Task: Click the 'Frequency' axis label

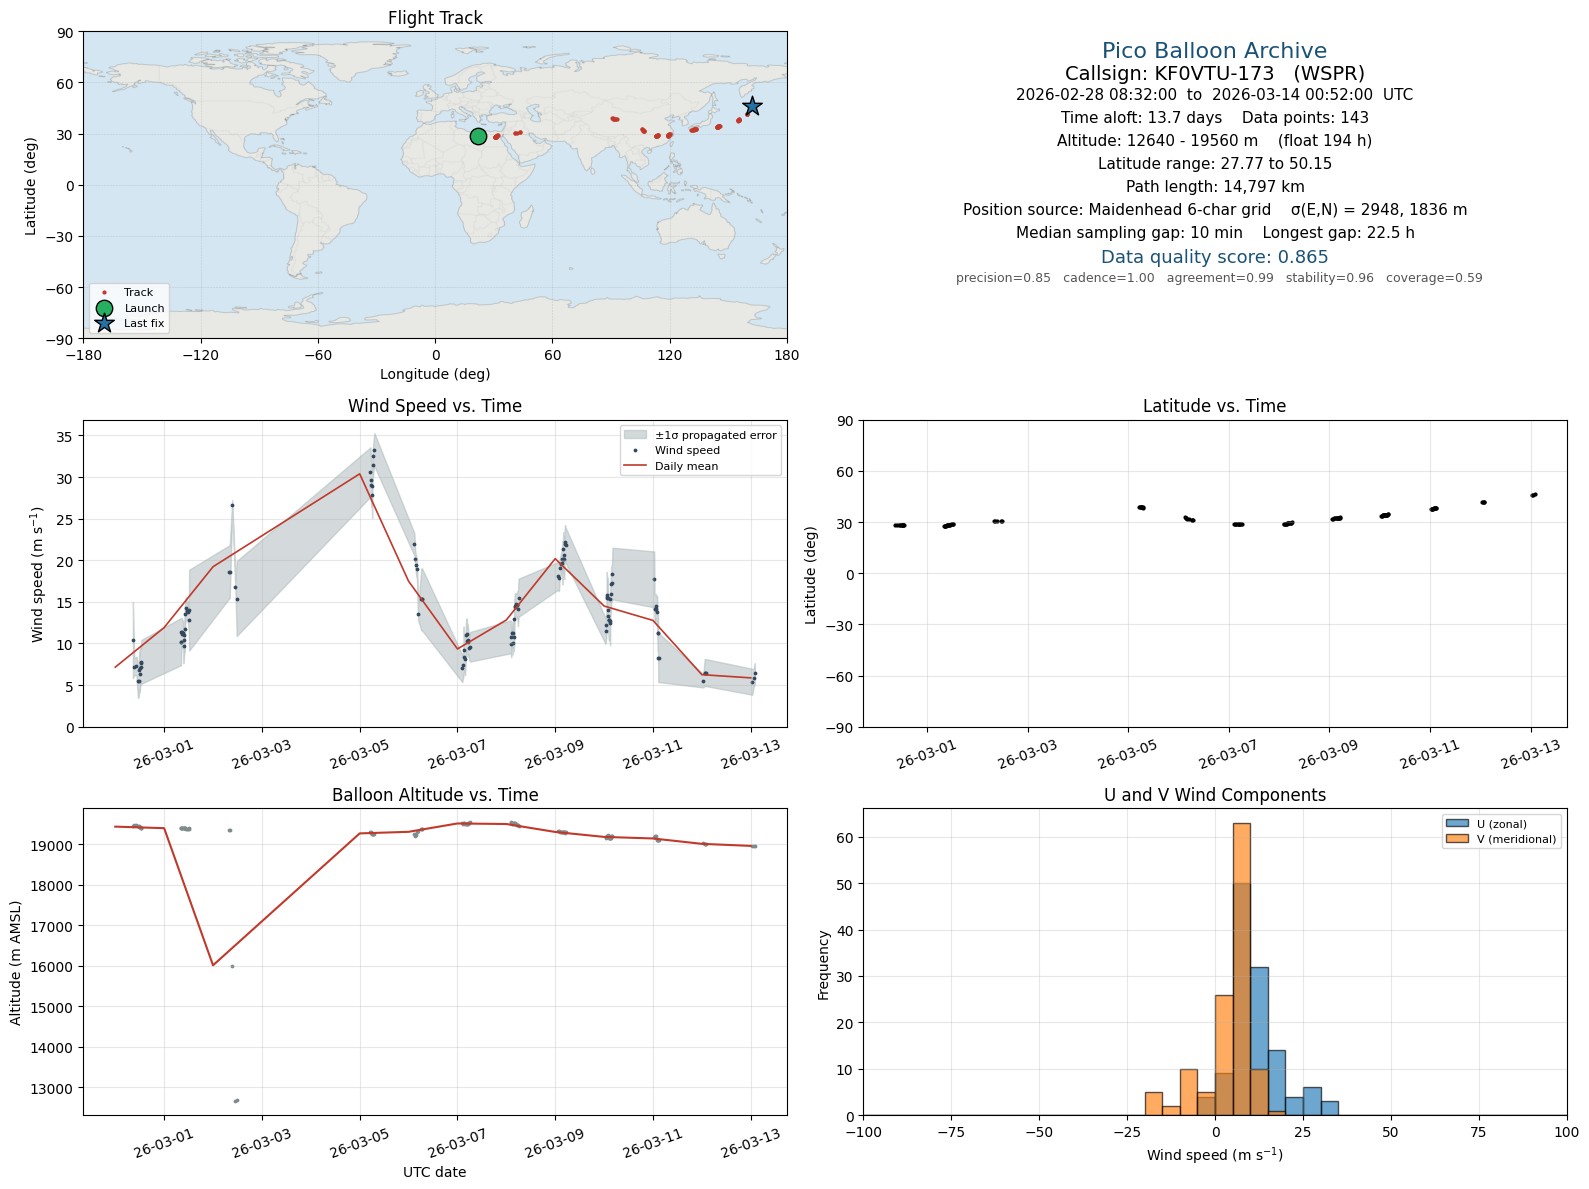Action: click(x=824, y=965)
